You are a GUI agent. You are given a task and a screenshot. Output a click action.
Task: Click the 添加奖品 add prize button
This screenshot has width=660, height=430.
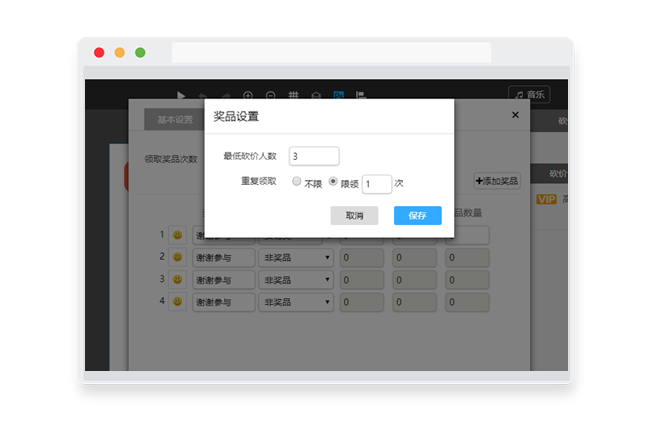tap(497, 181)
